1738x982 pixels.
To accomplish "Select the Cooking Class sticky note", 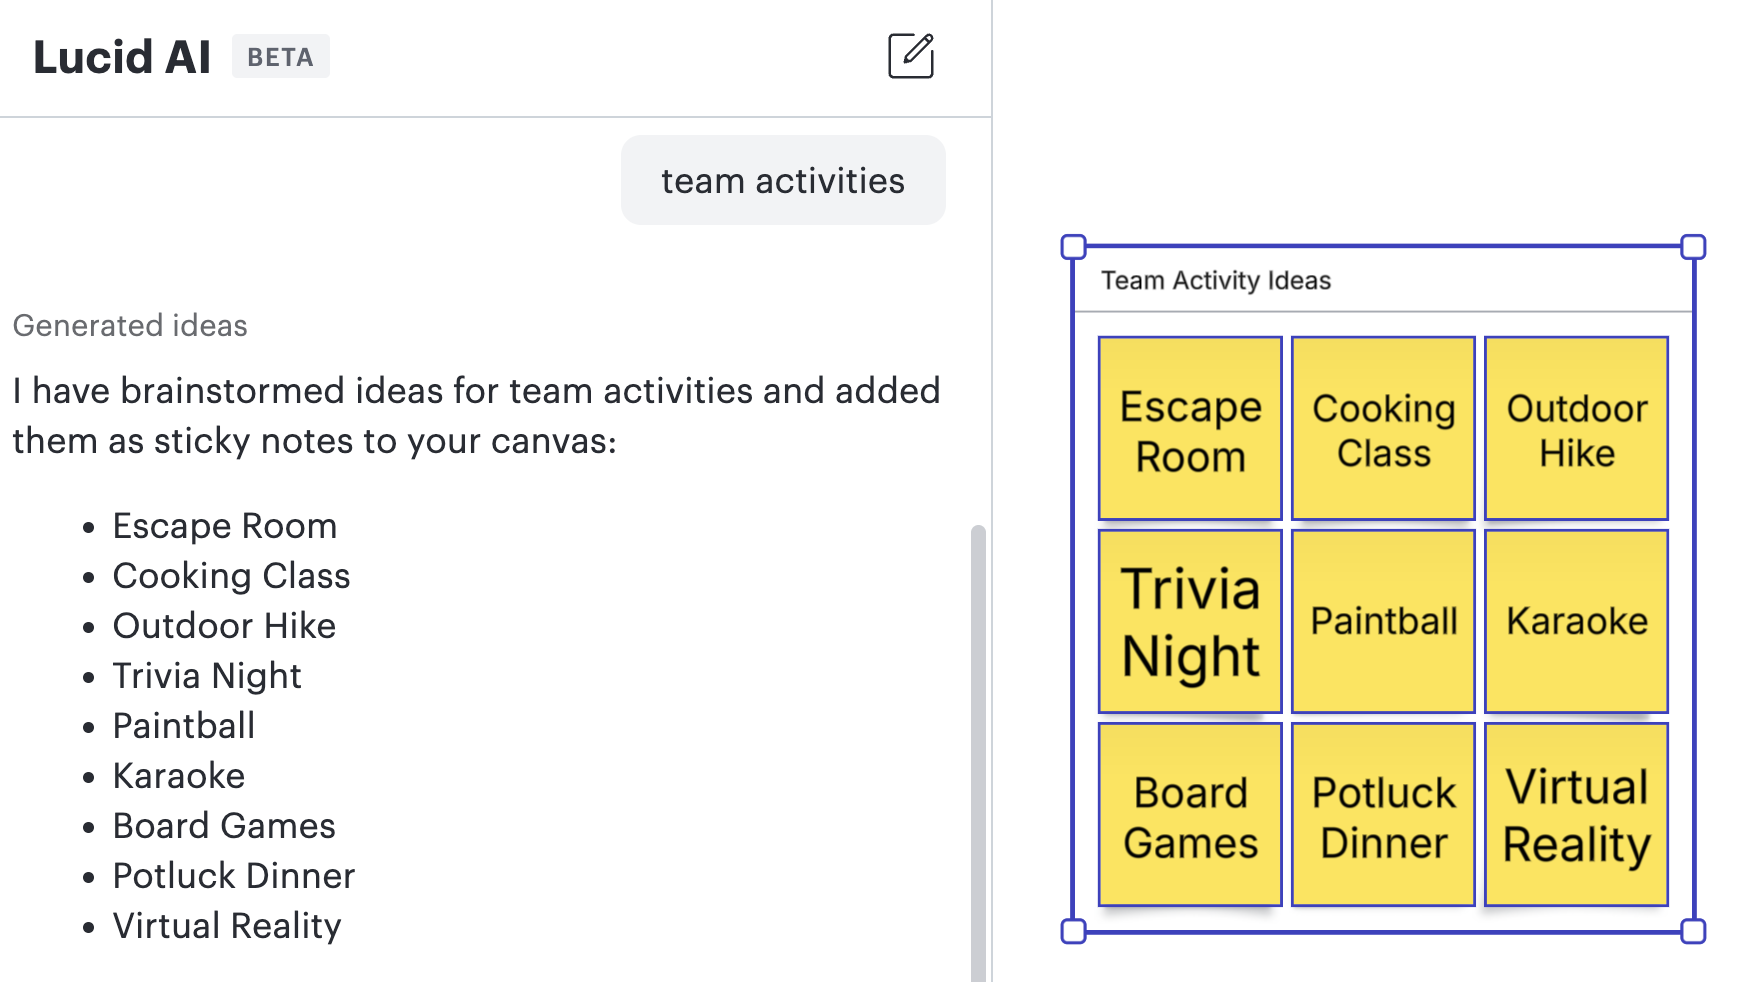I will pyautogui.click(x=1383, y=429).
